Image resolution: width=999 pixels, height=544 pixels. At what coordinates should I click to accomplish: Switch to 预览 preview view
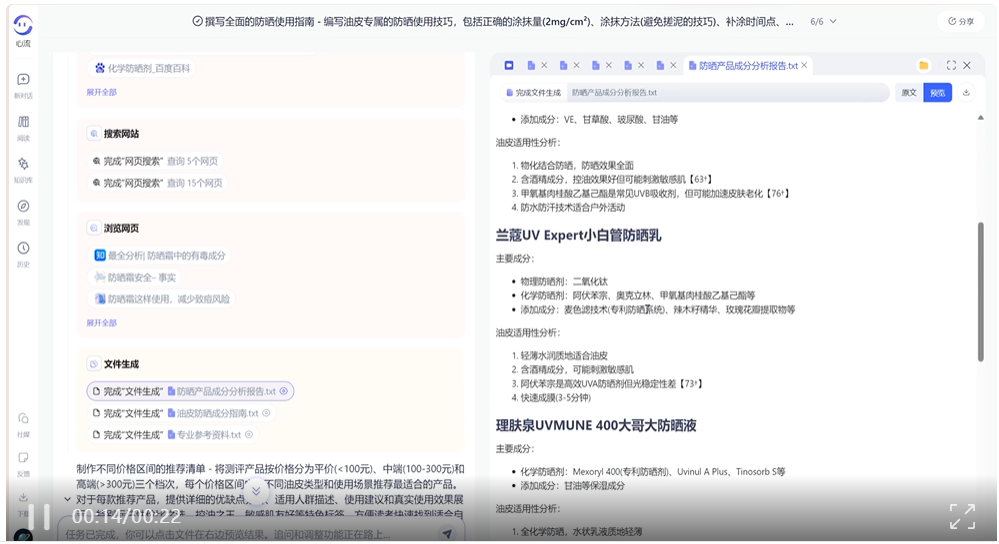pyautogui.click(x=937, y=93)
